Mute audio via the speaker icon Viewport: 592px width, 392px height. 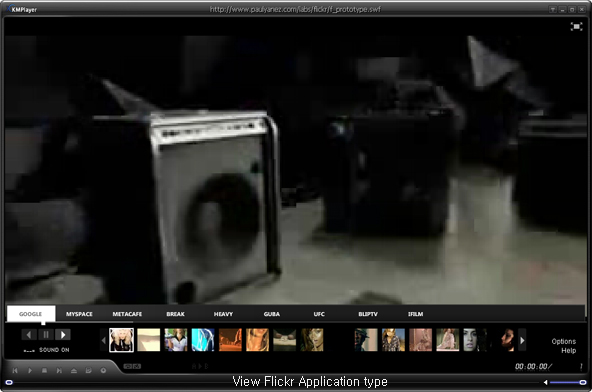tap(545, 382)
